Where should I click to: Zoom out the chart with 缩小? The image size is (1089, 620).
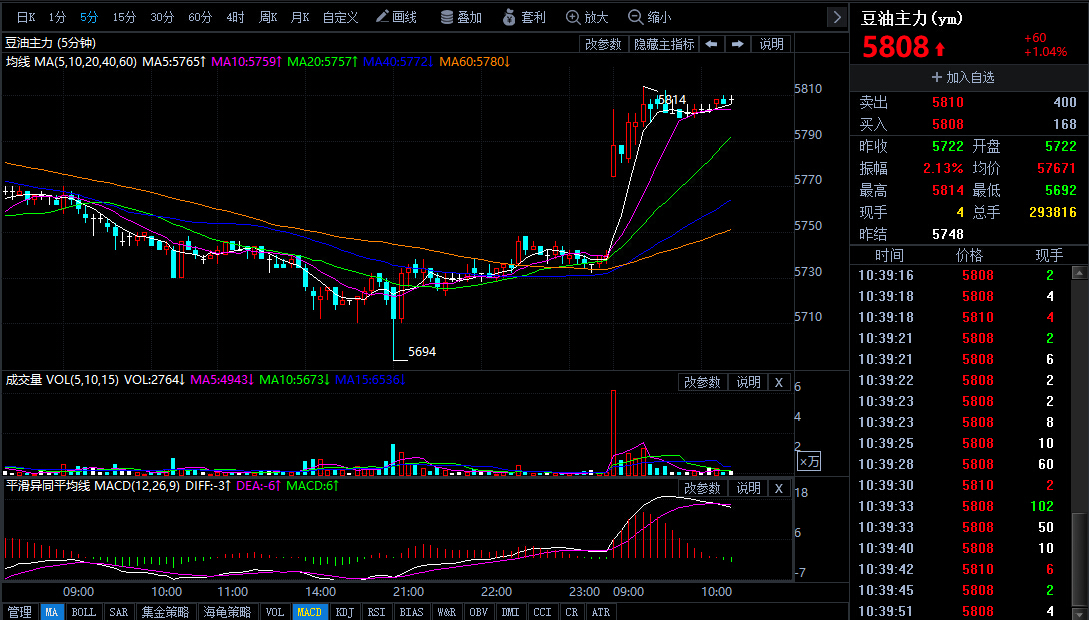point(650,17)
